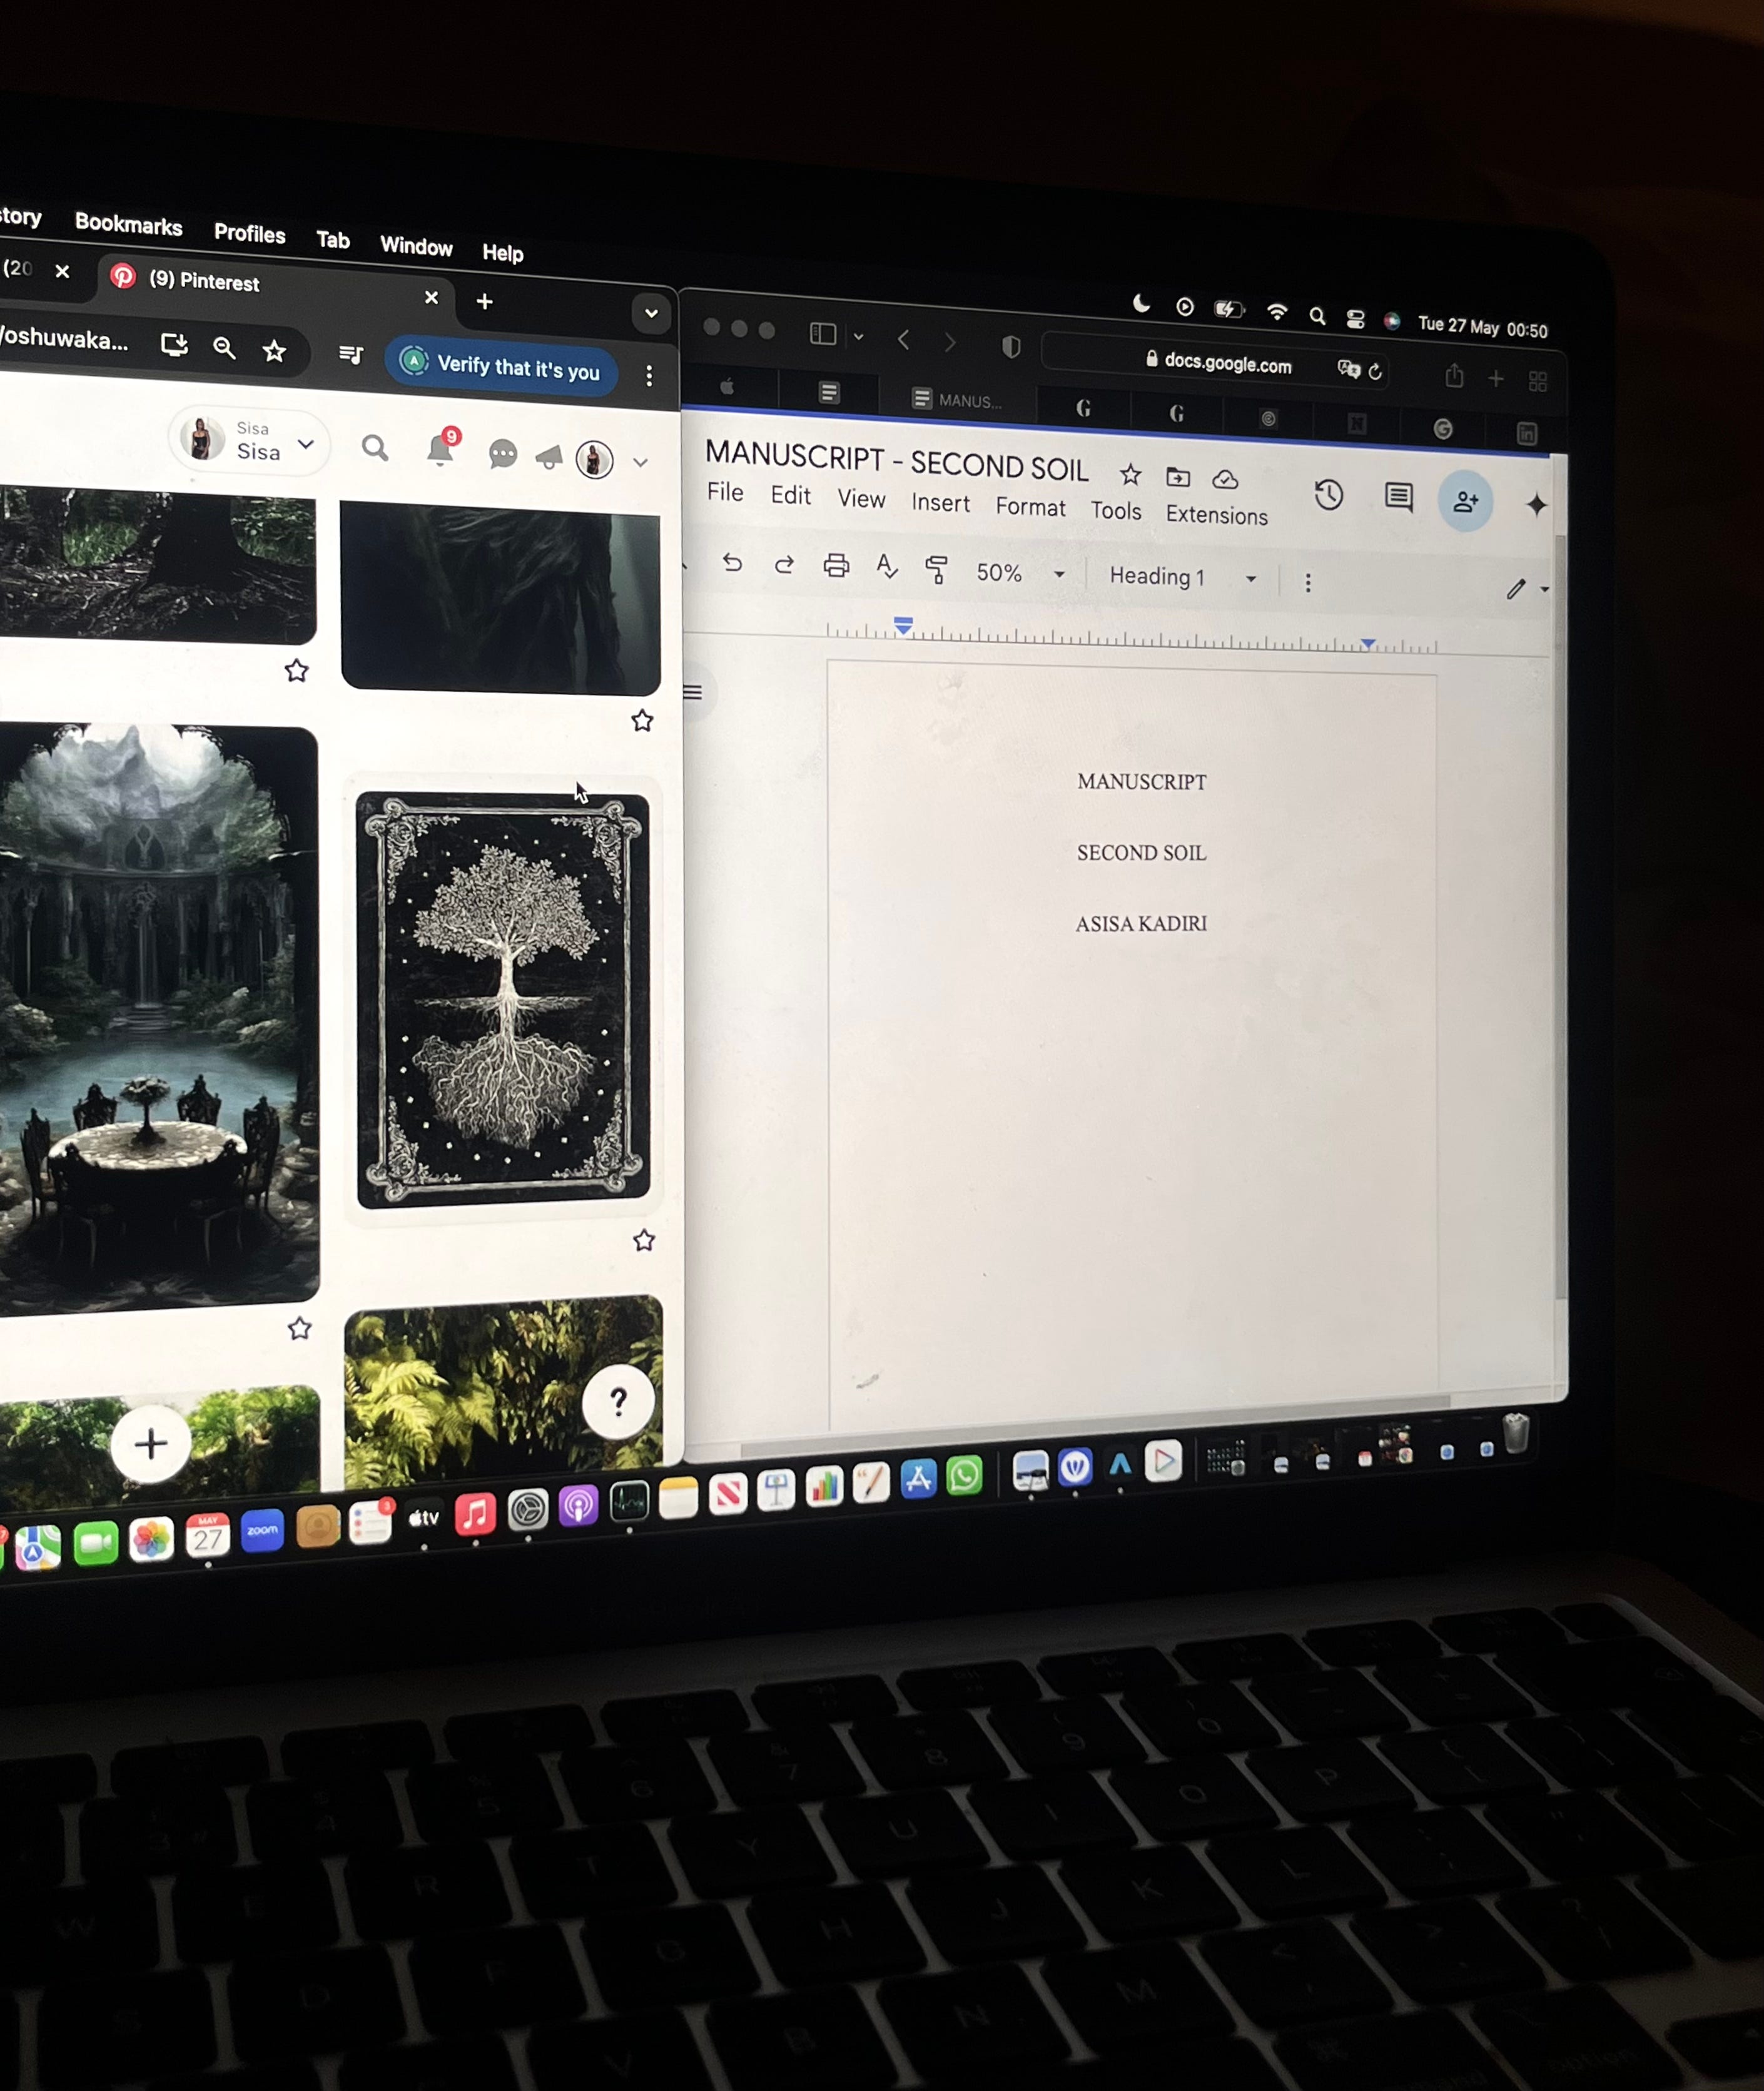
Task: Click the Share people button
Action: pyautogui.click(x=1465, y=501)
